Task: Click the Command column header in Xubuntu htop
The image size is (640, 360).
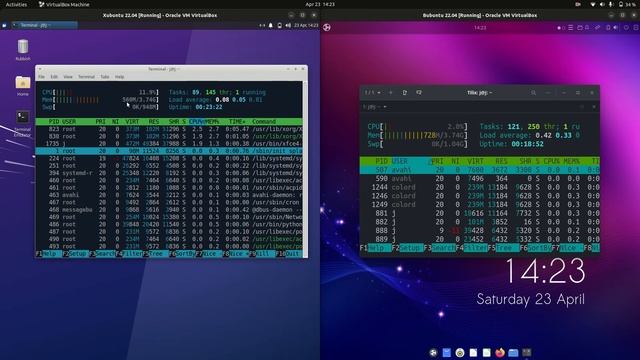Action: coord(264,122)
